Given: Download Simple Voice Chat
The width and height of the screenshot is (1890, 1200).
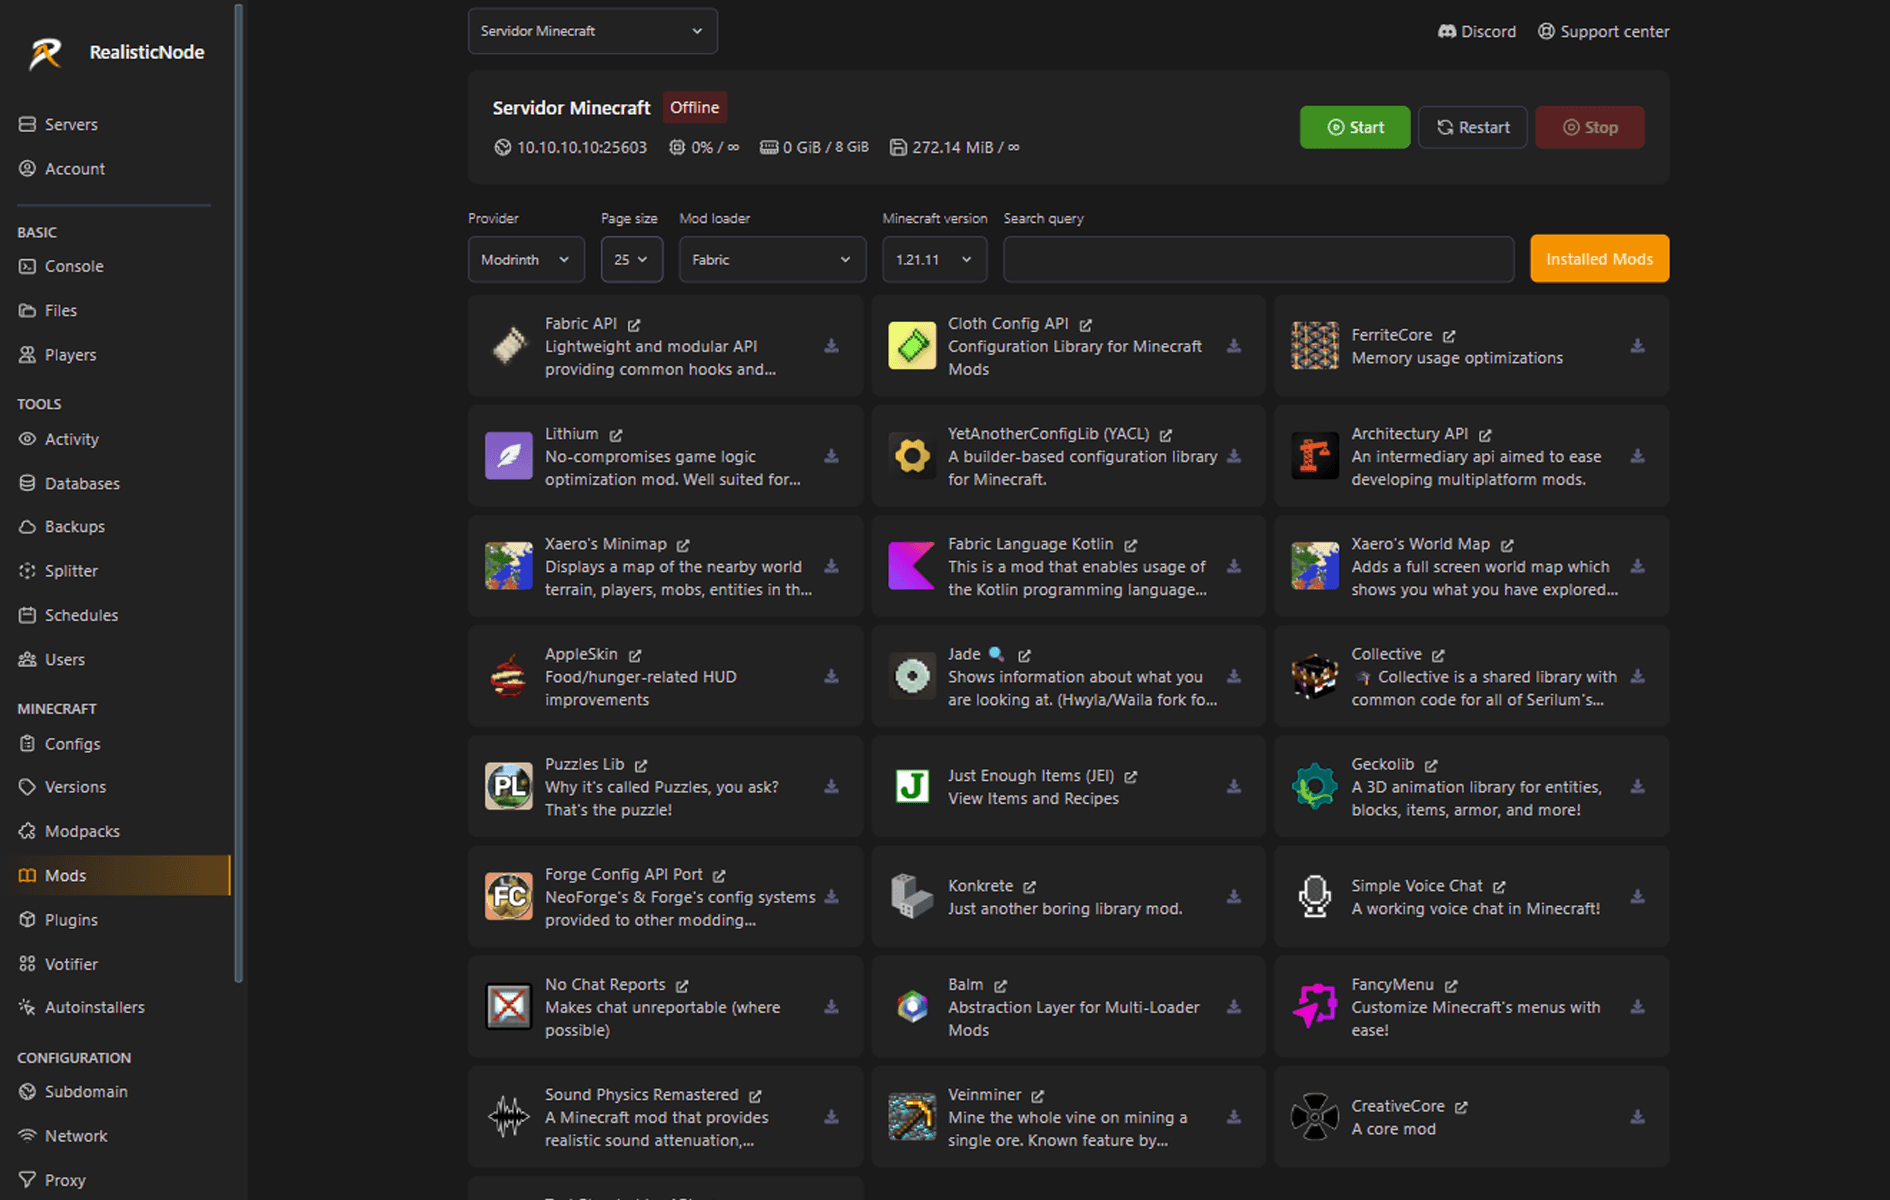Looking at the screenshot, I should click(x=1637, y=897).
